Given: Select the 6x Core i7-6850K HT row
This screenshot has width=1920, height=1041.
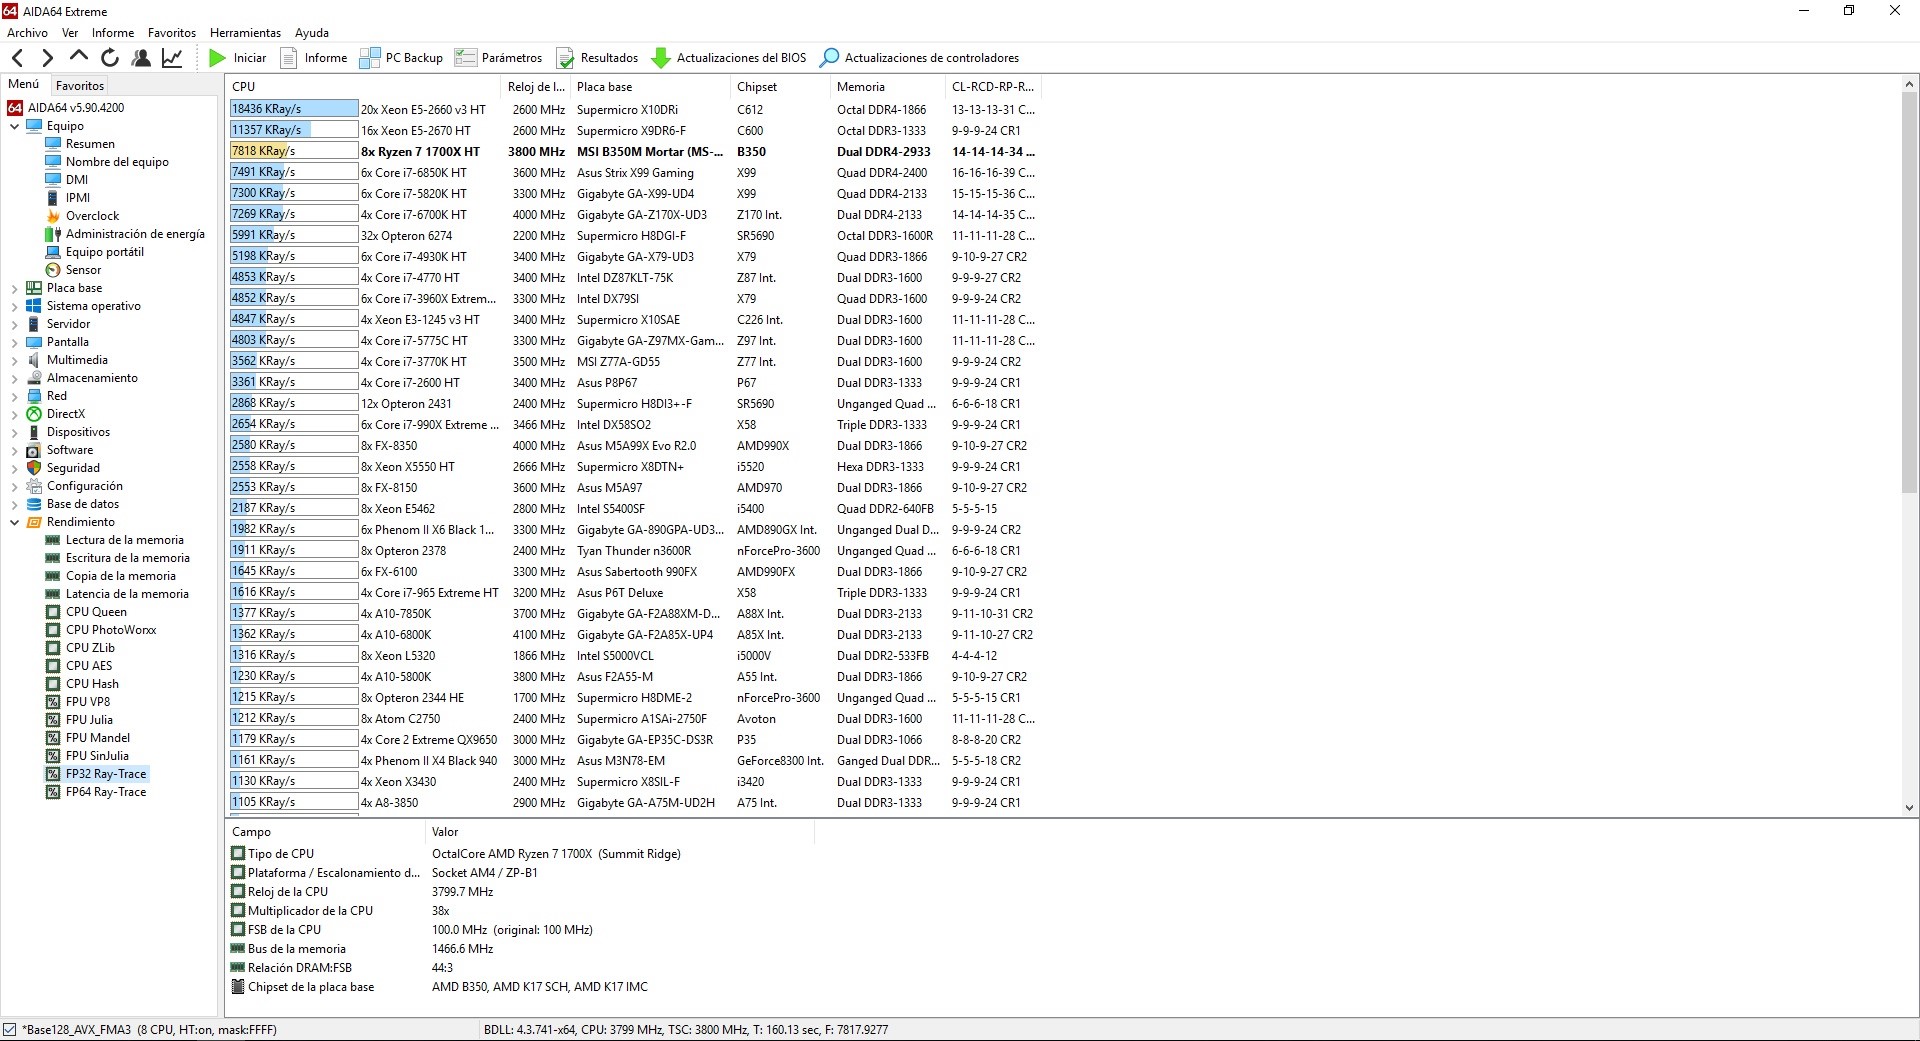Looking at the screenshot, I should [x=635, y=172].
